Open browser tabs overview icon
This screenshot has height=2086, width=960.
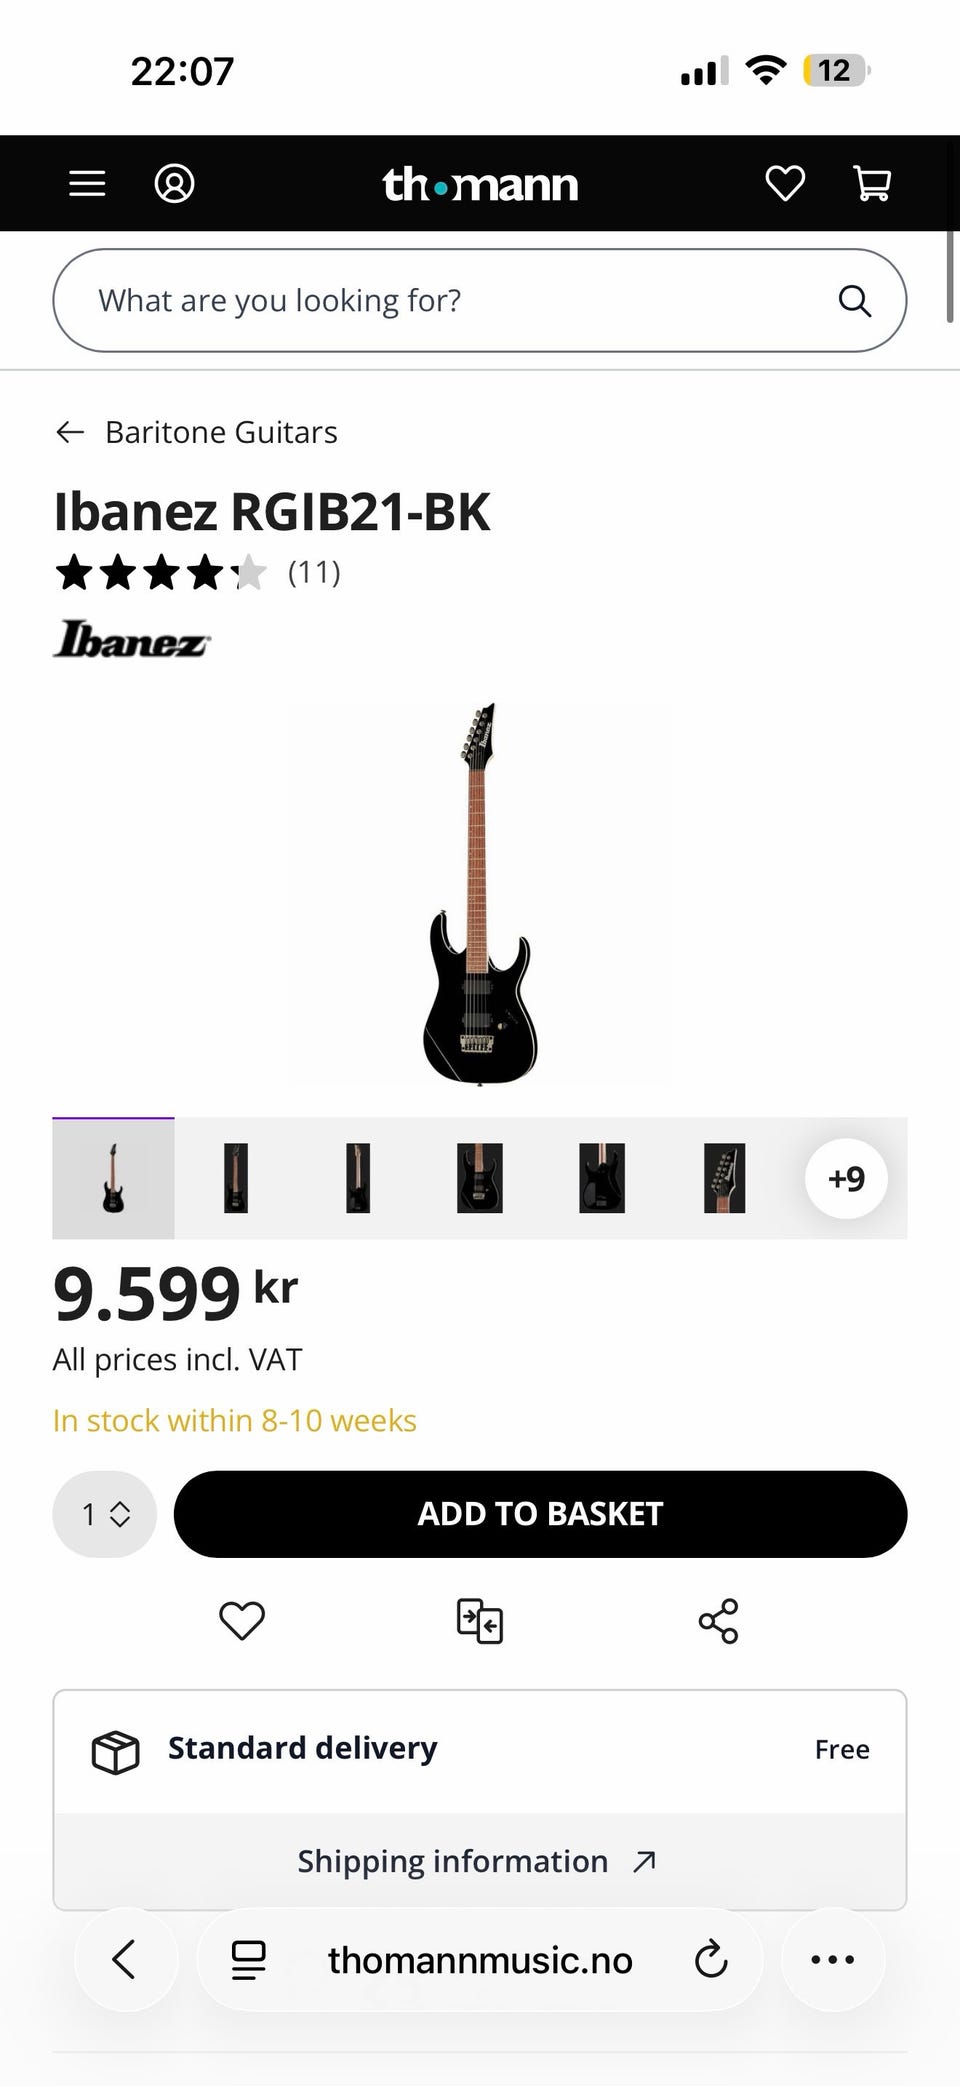click(249, 1959)
